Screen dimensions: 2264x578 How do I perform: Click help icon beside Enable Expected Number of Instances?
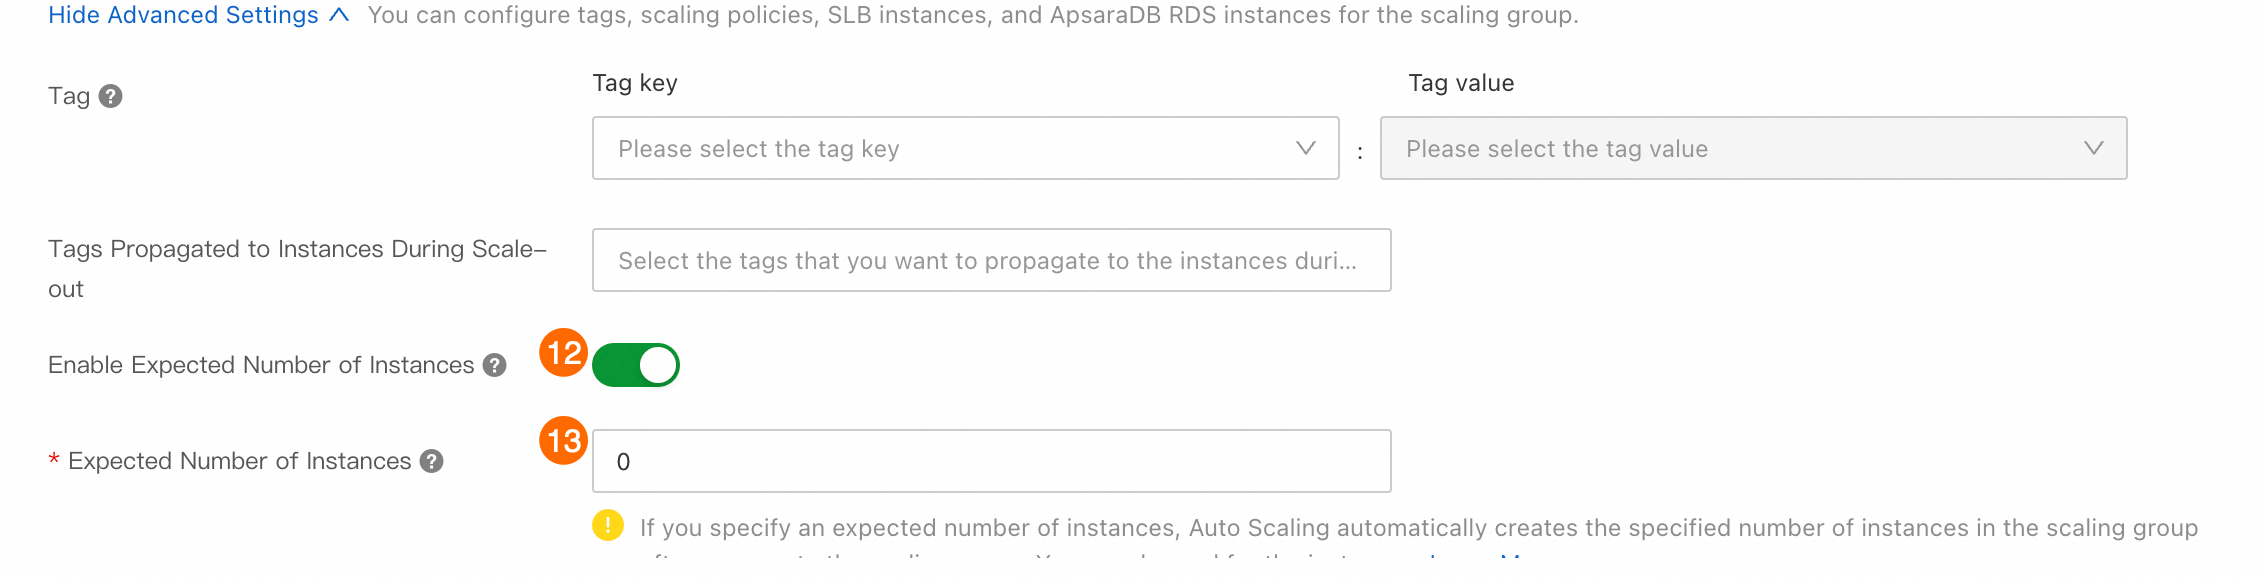494,365
